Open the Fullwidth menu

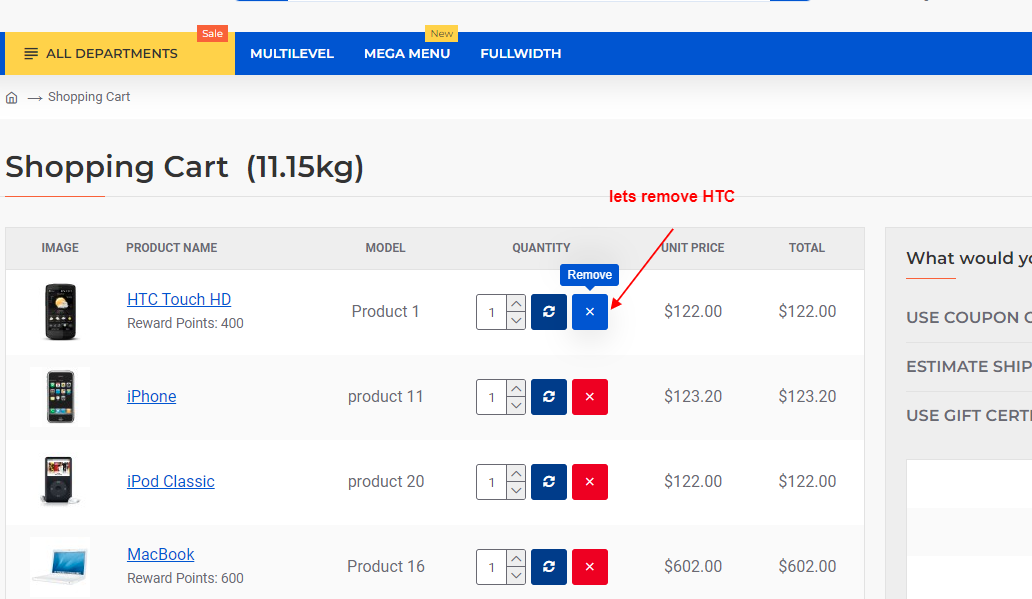[521, 53]
